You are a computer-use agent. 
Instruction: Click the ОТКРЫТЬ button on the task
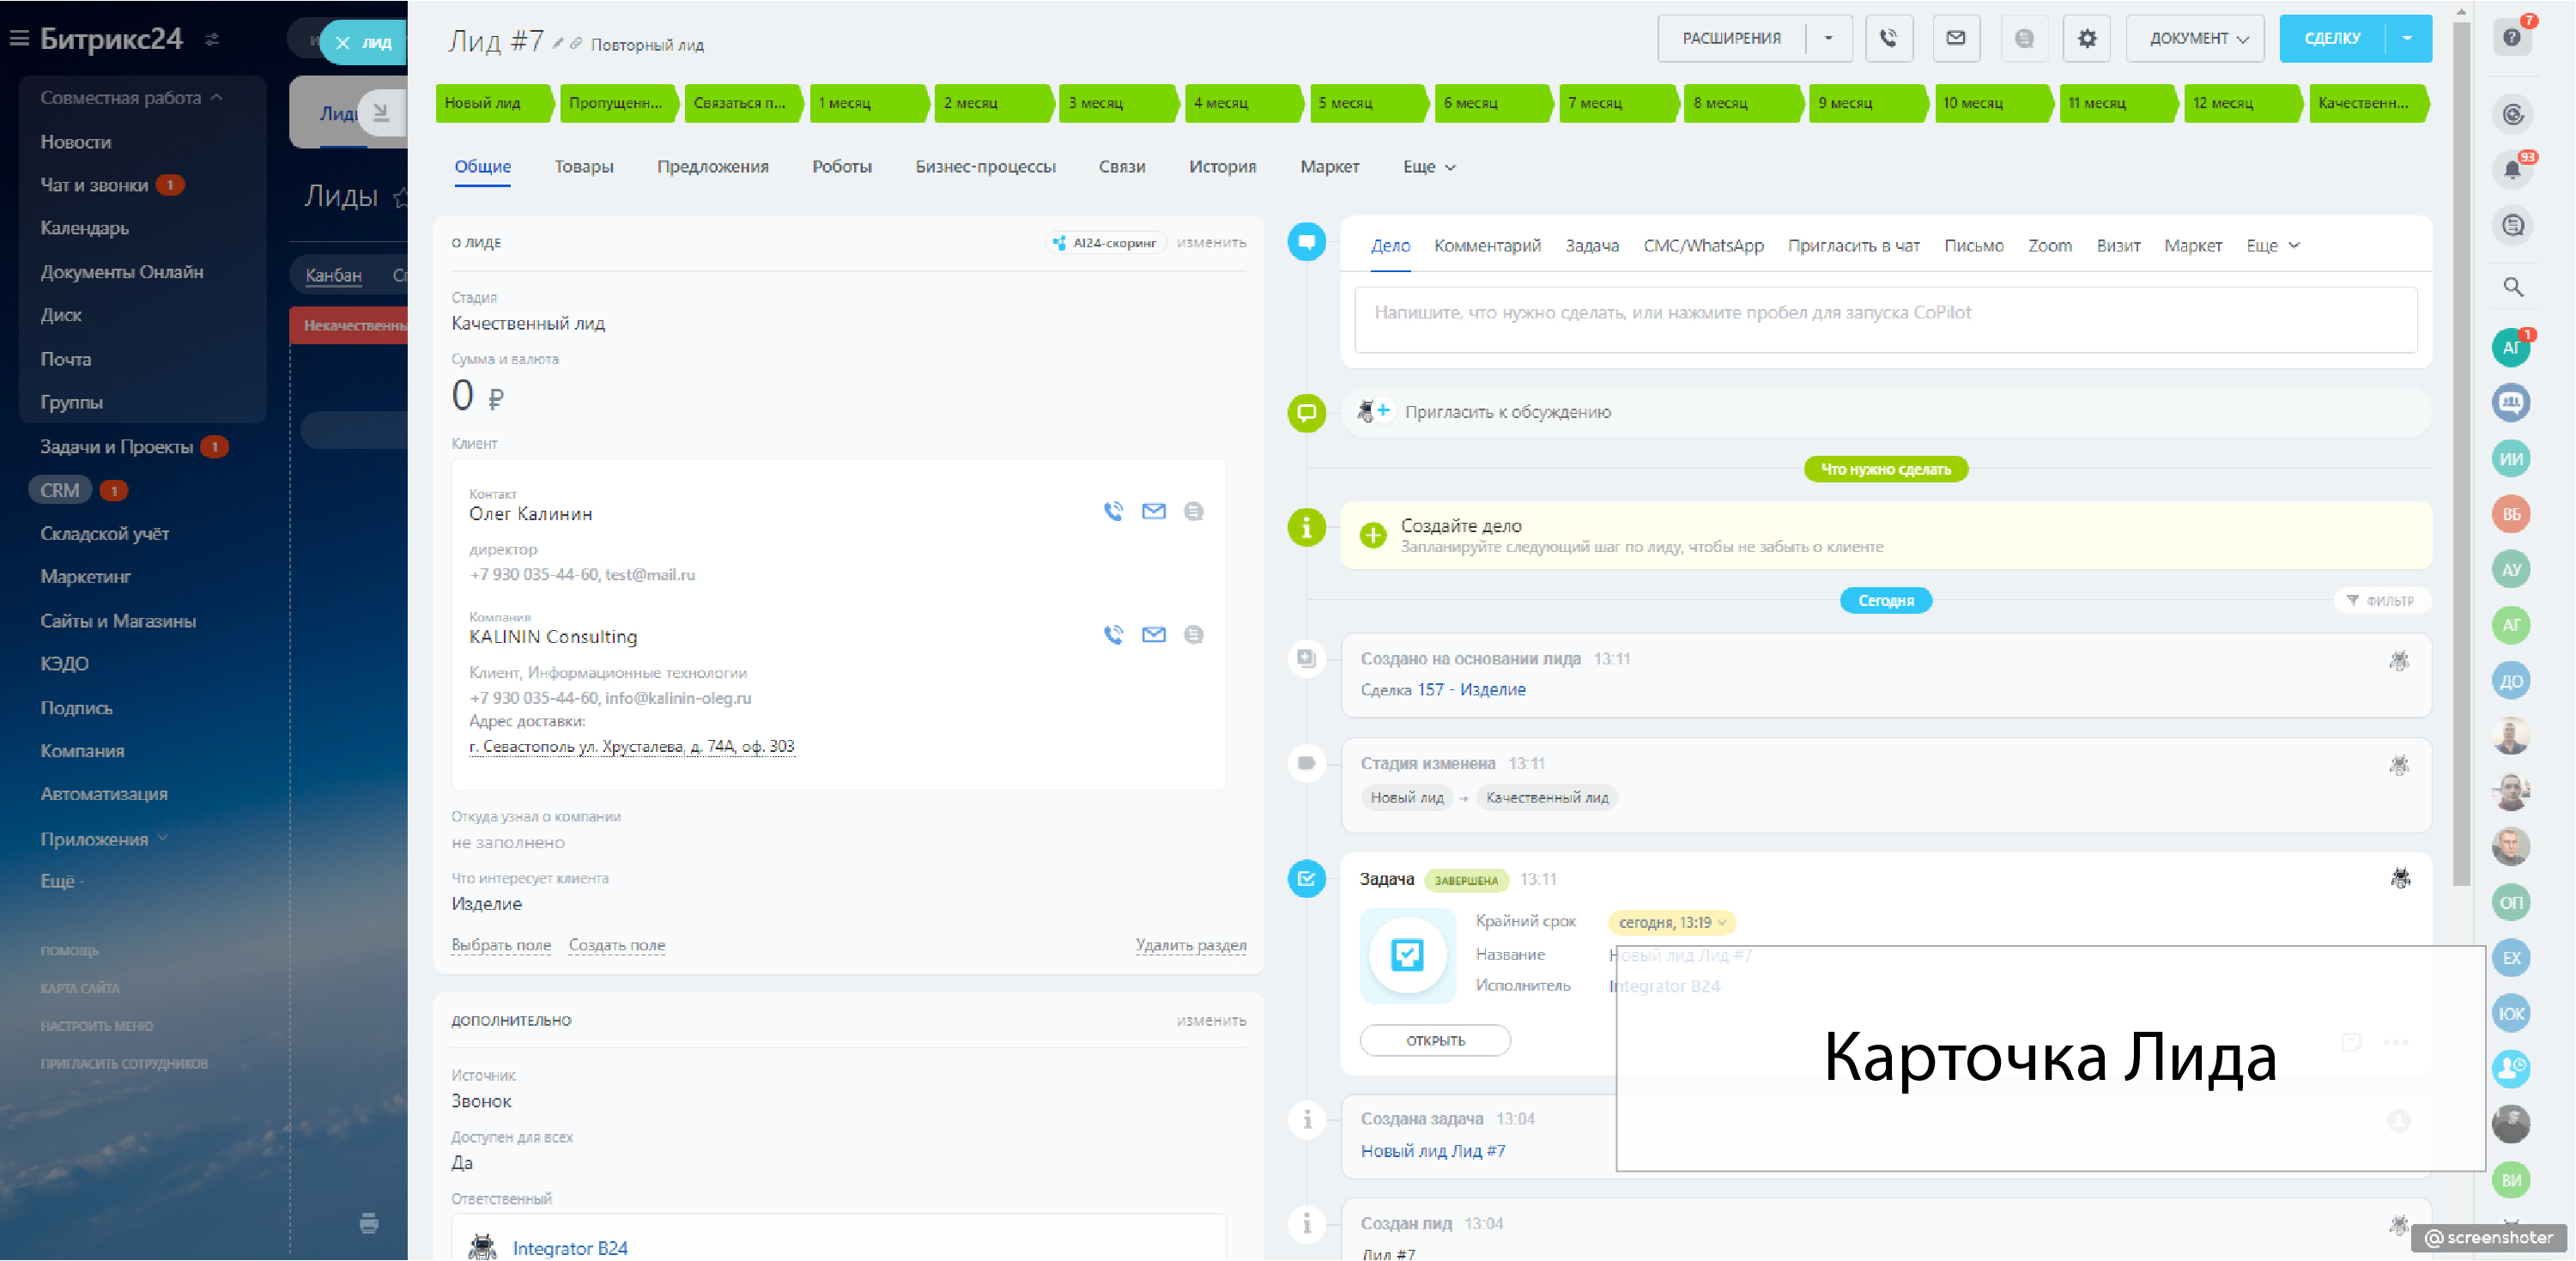tap(1434, 1040)
